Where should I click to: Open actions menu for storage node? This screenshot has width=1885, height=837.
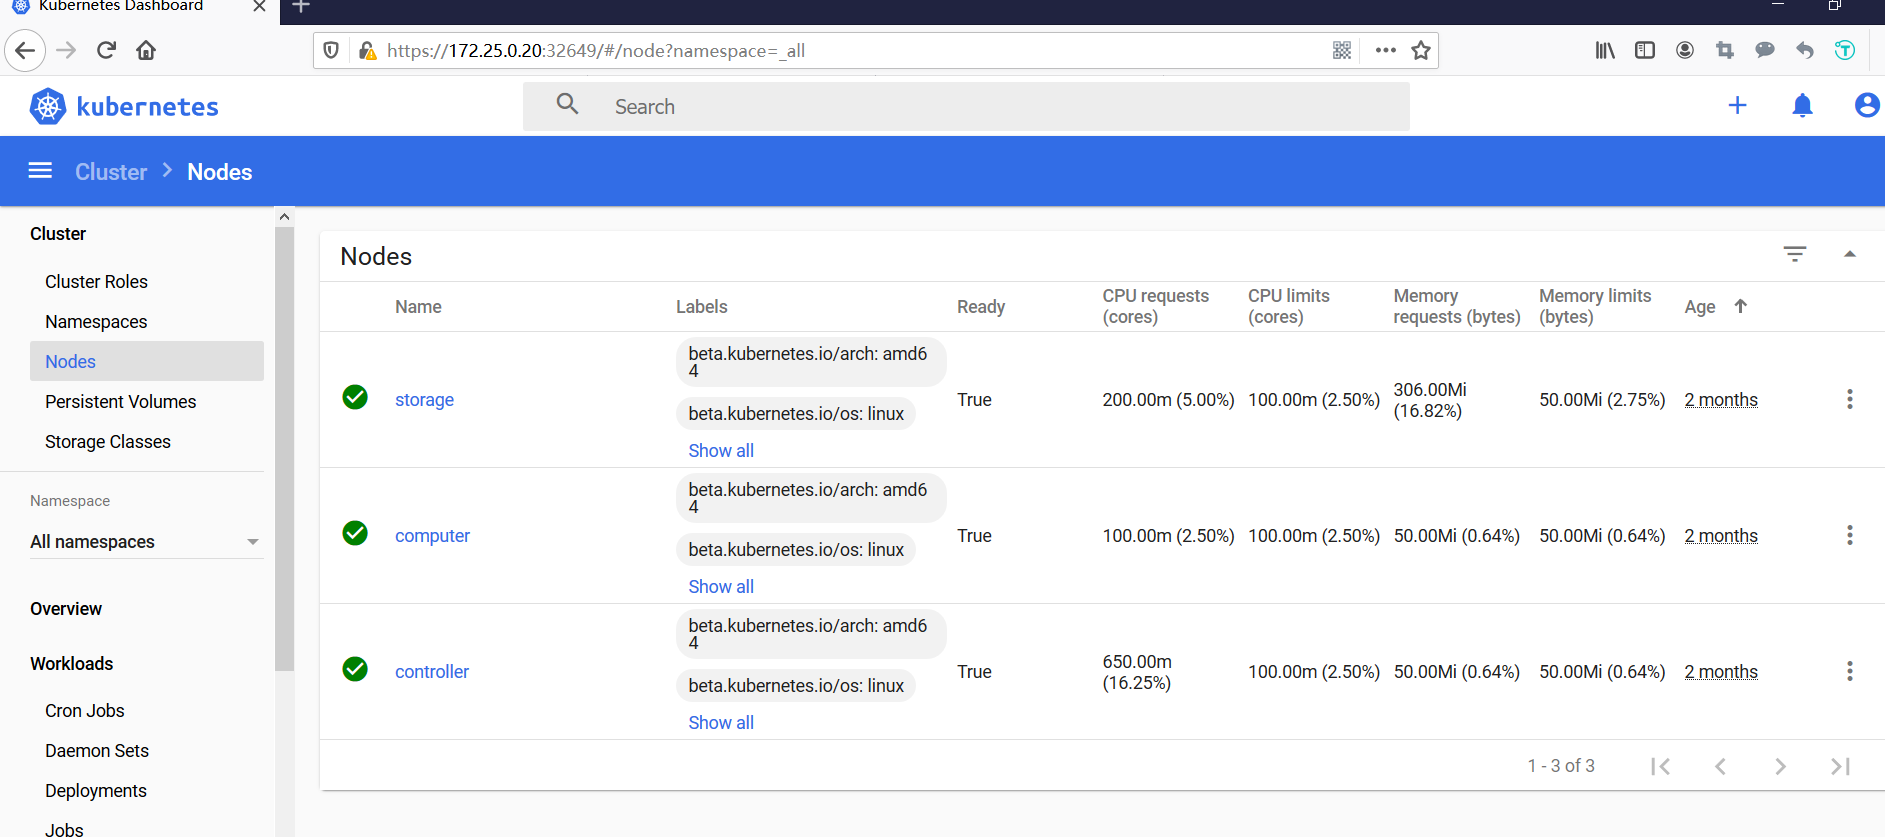(x=1850, y=399)
